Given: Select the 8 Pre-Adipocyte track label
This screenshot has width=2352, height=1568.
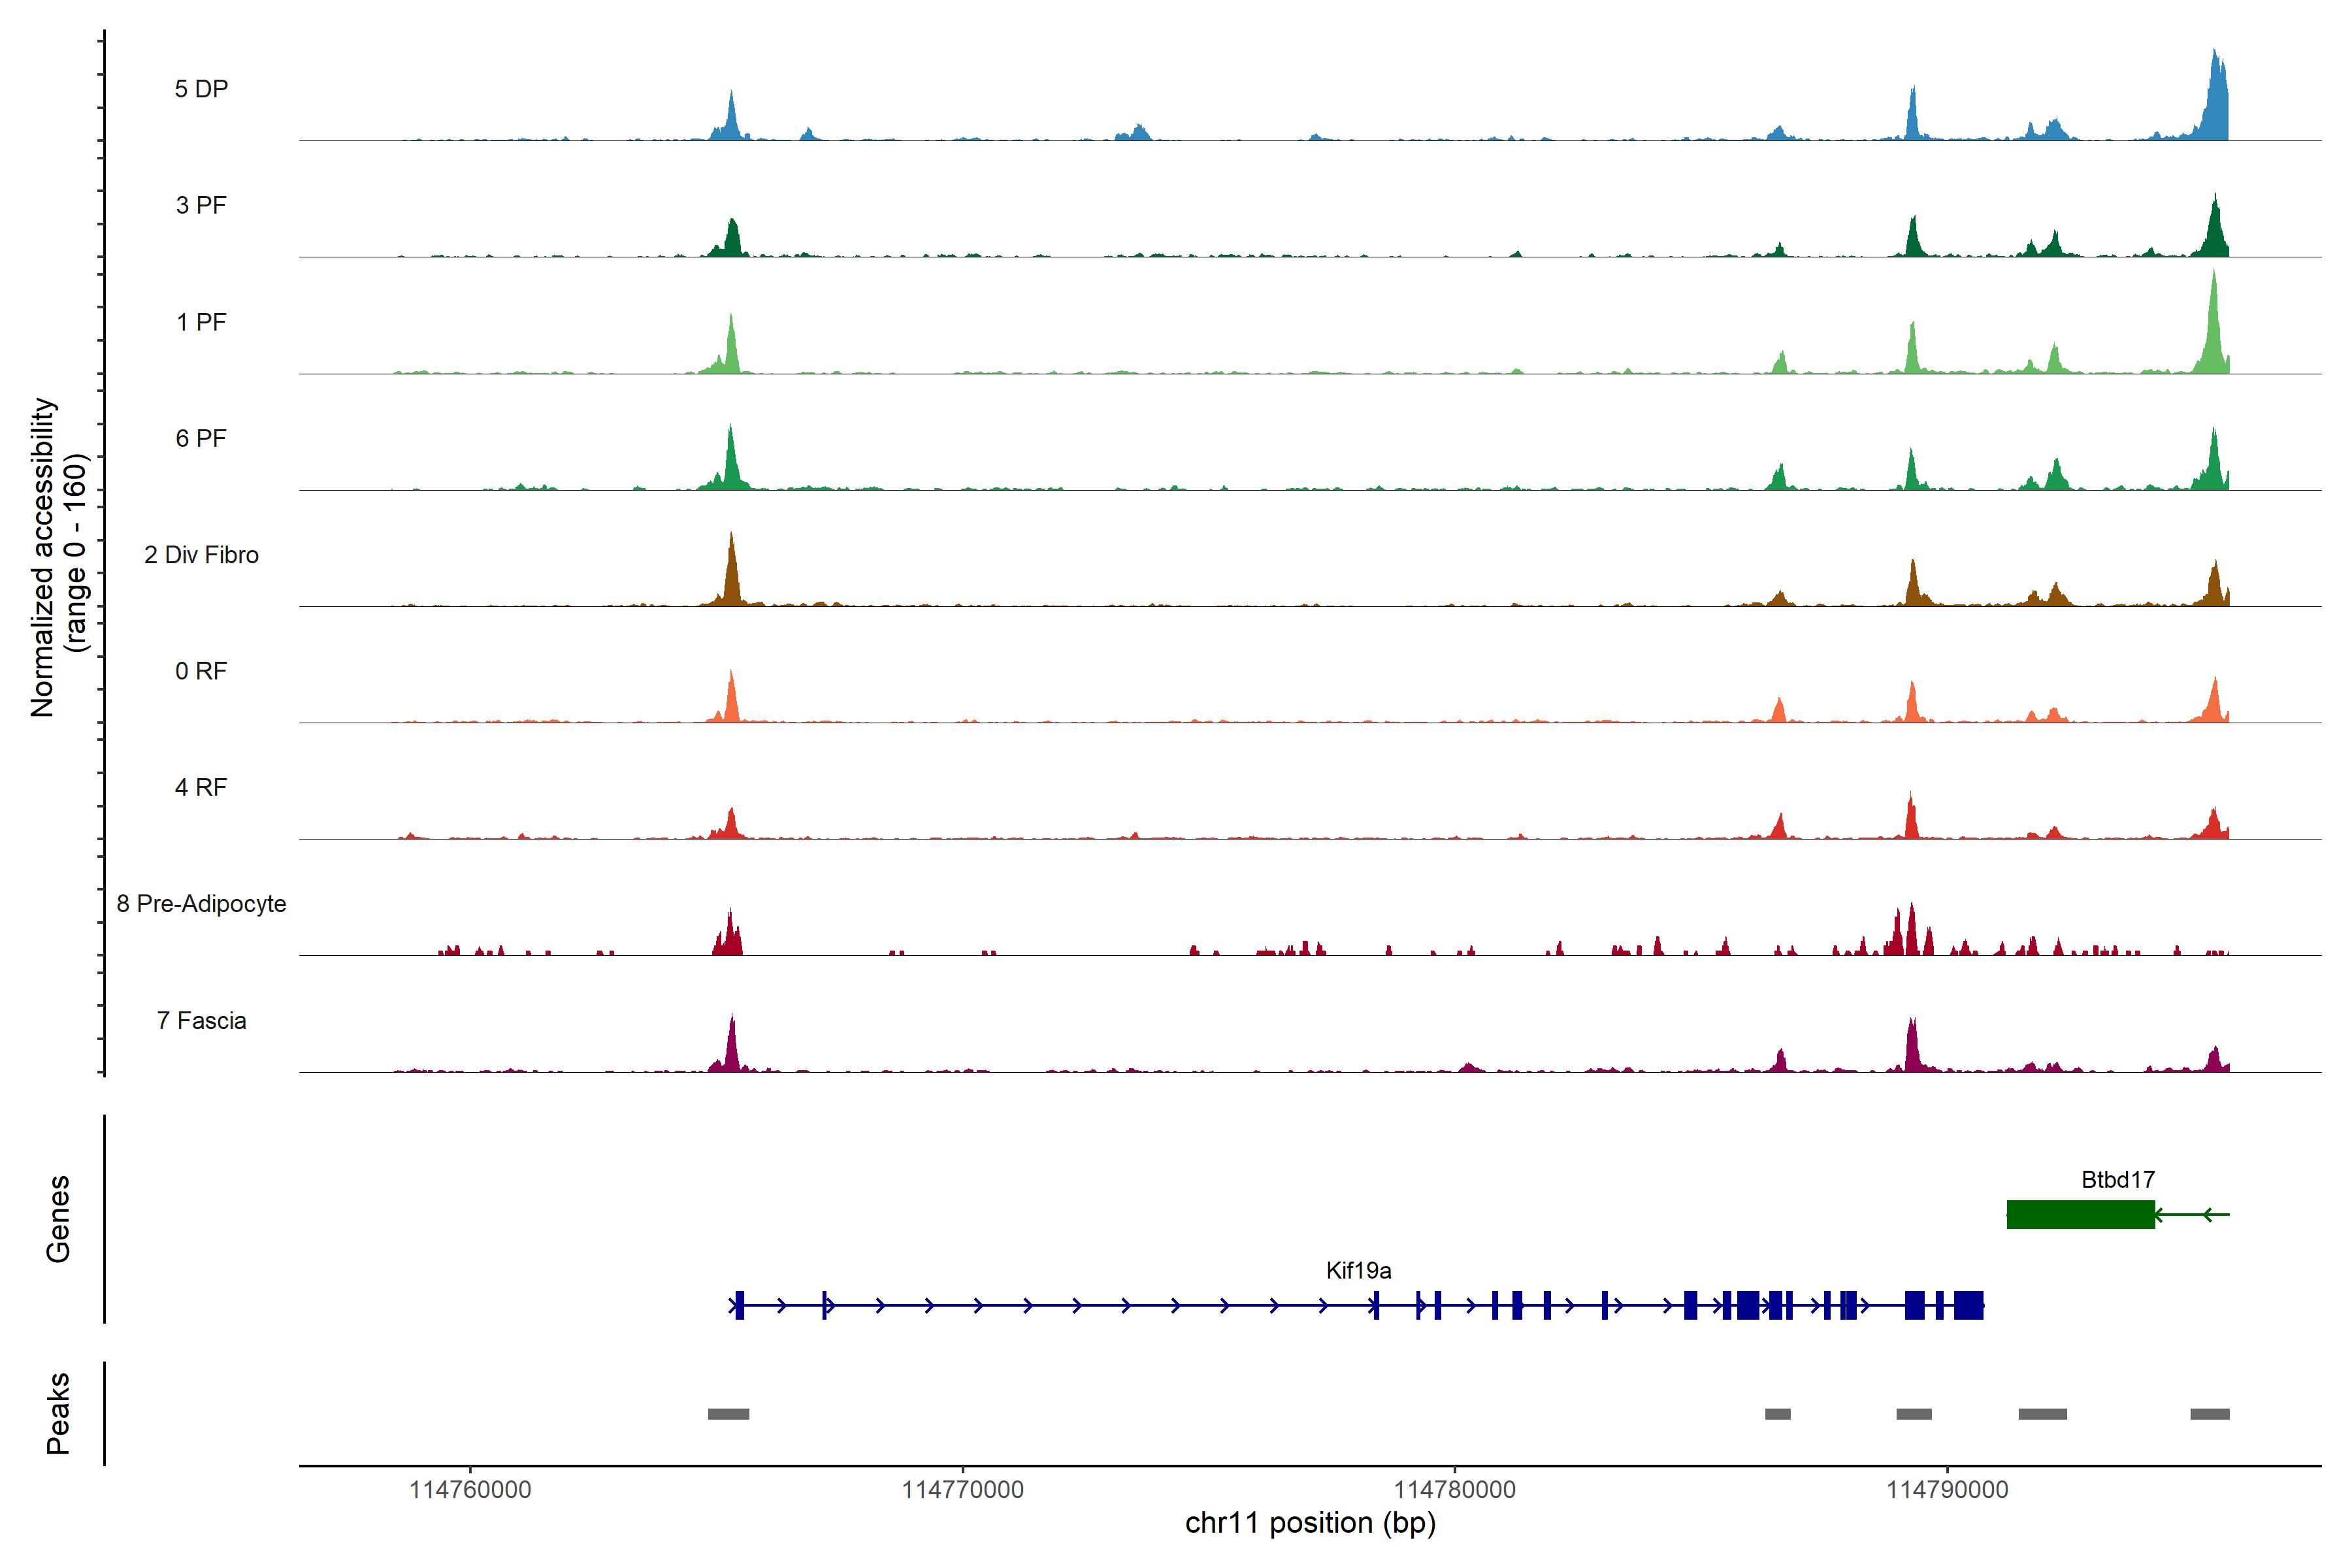Looking at the screenshot, I should pos(201,903).
